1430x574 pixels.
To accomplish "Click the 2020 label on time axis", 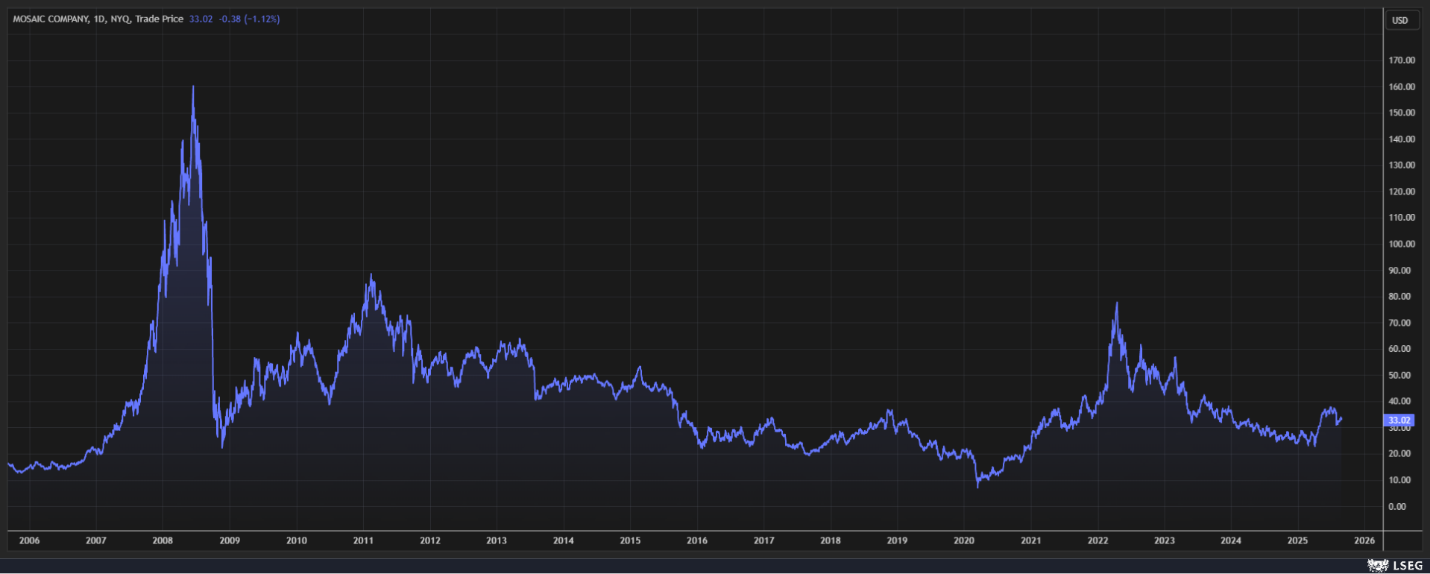I will tap(964, 540).
